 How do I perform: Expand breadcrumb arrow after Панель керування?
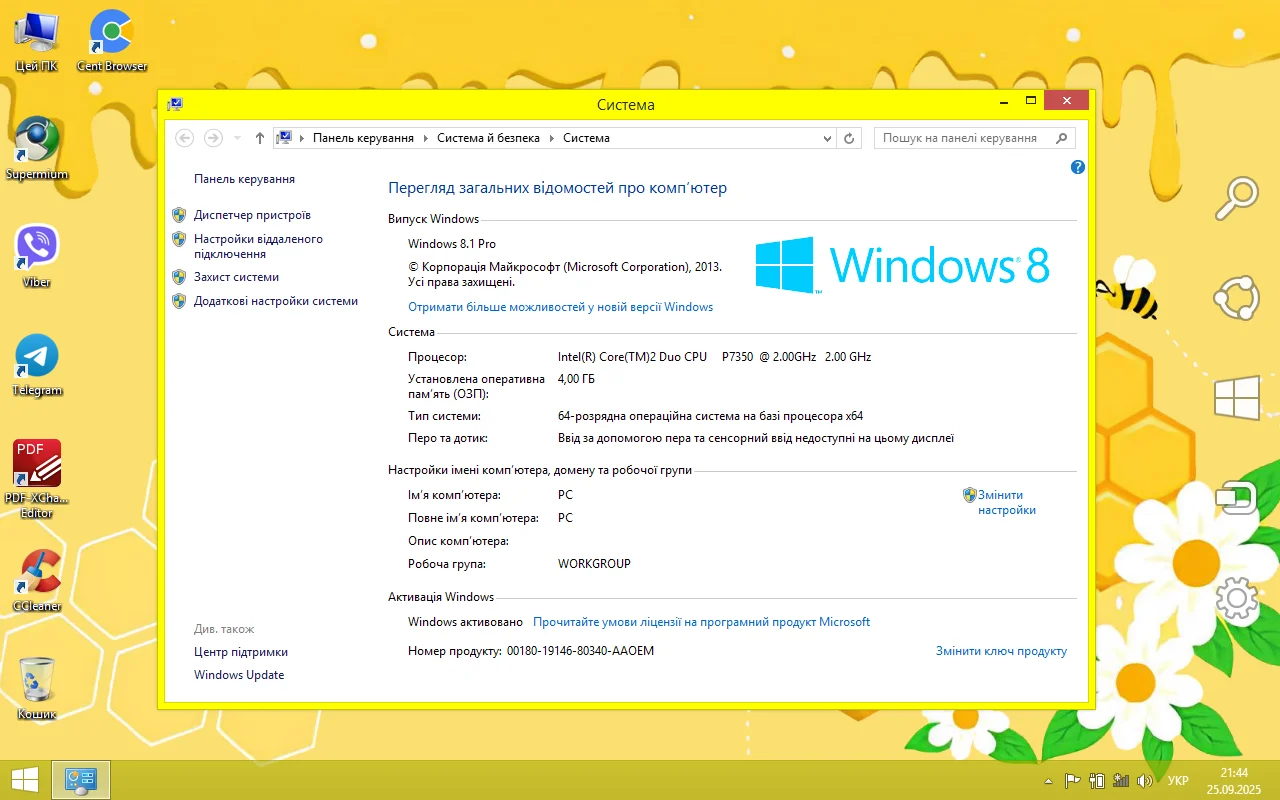tap(425, 138)
